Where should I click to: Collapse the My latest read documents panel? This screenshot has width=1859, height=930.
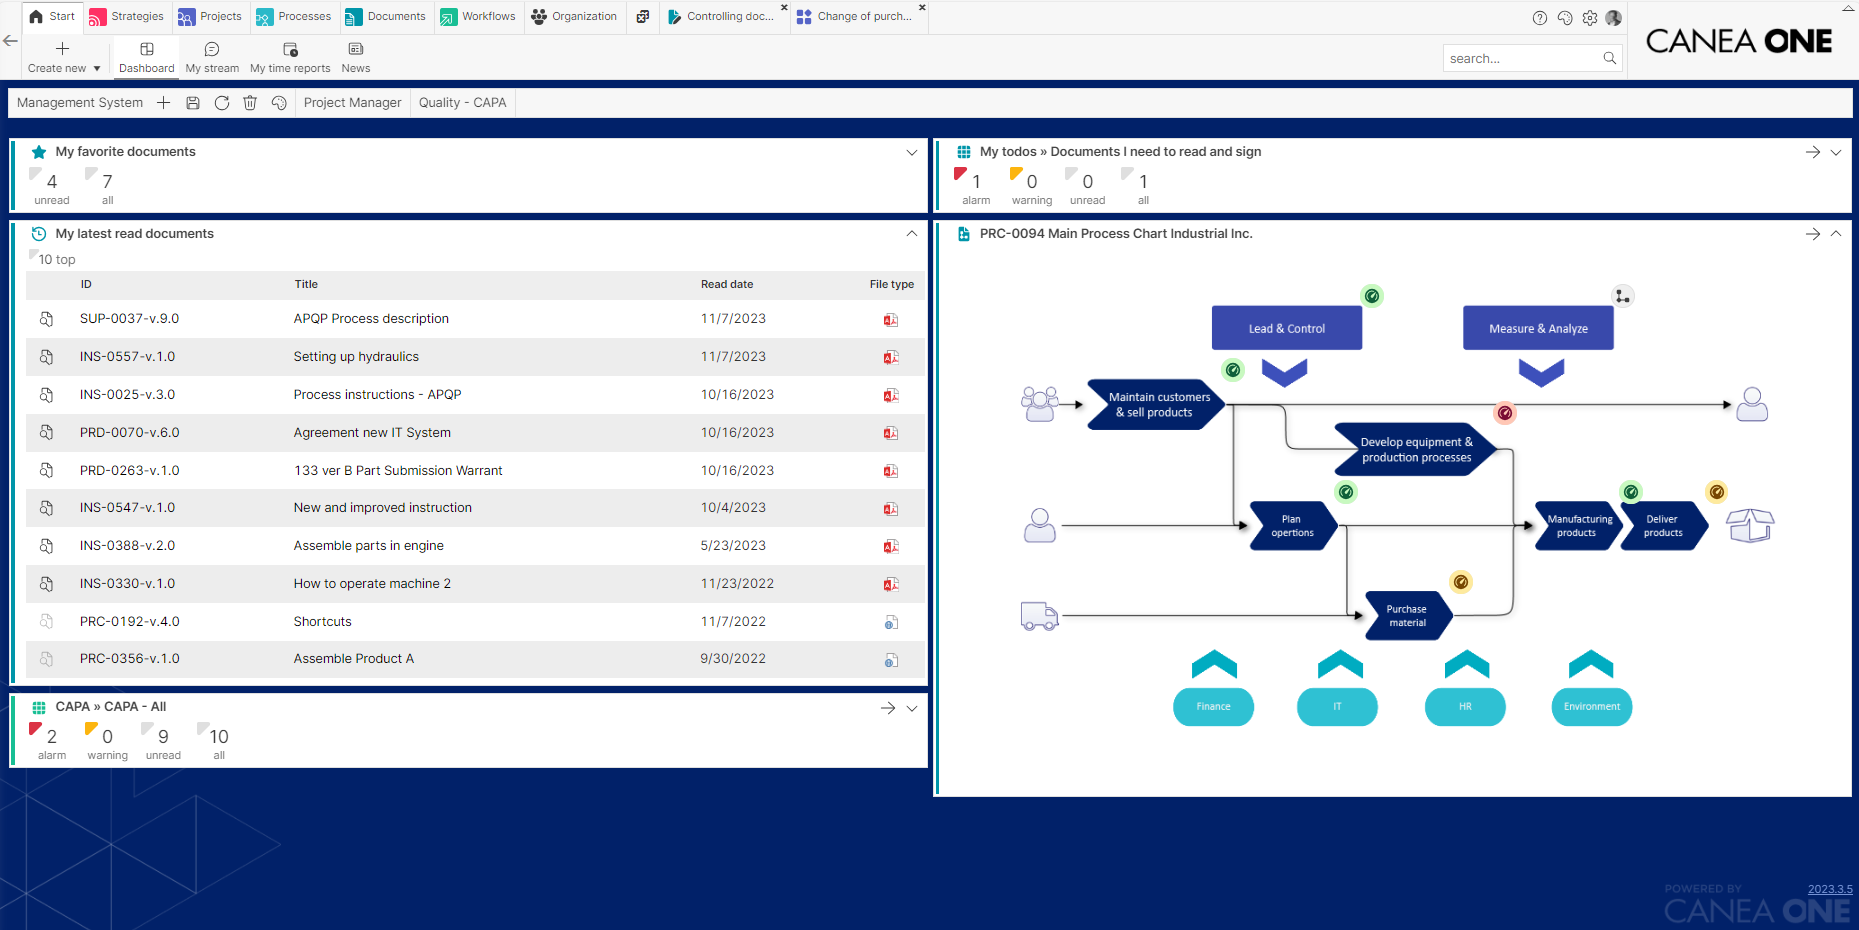911,234
